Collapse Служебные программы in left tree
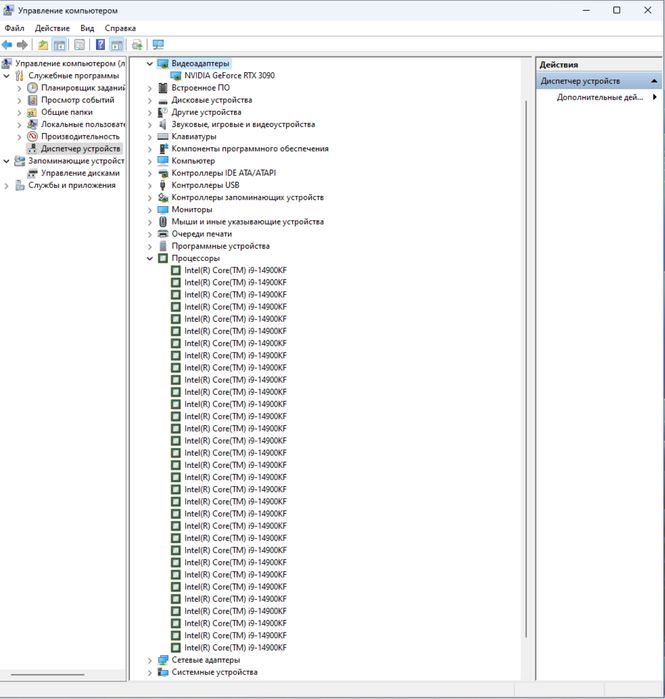The image size is (665, 699). [7, 76]
